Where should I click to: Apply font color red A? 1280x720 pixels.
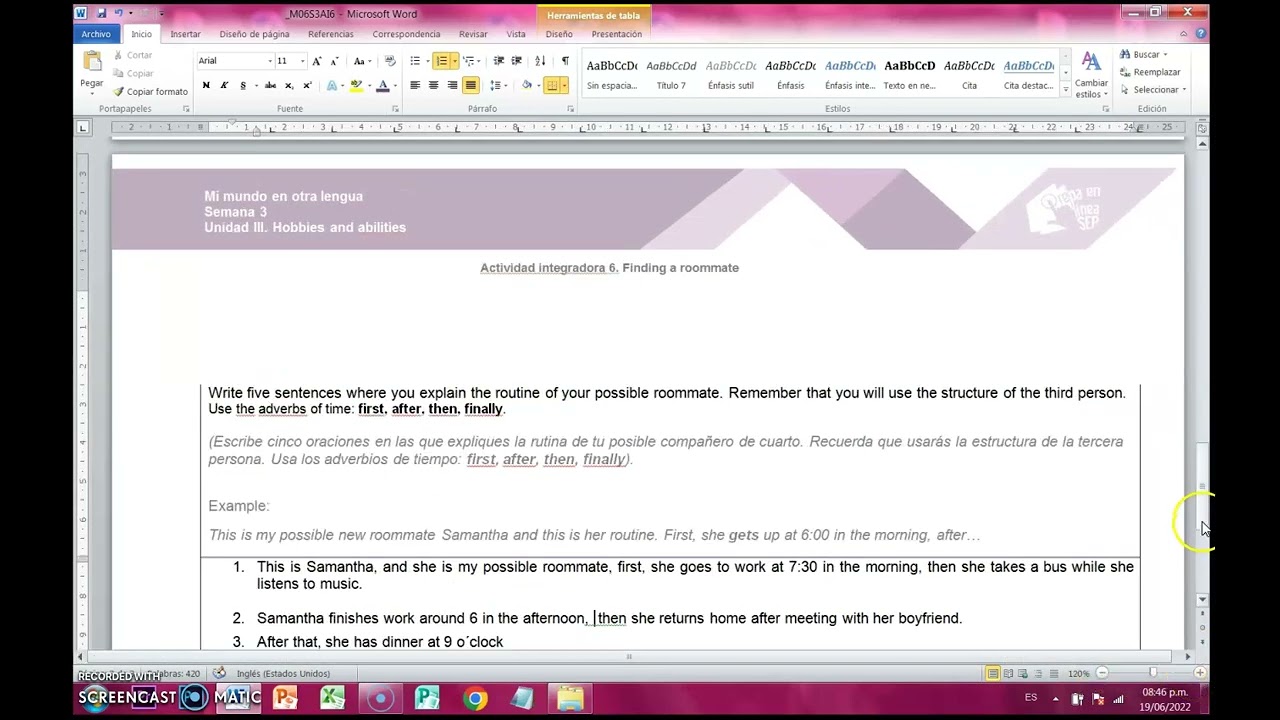[x=382, y=86]
